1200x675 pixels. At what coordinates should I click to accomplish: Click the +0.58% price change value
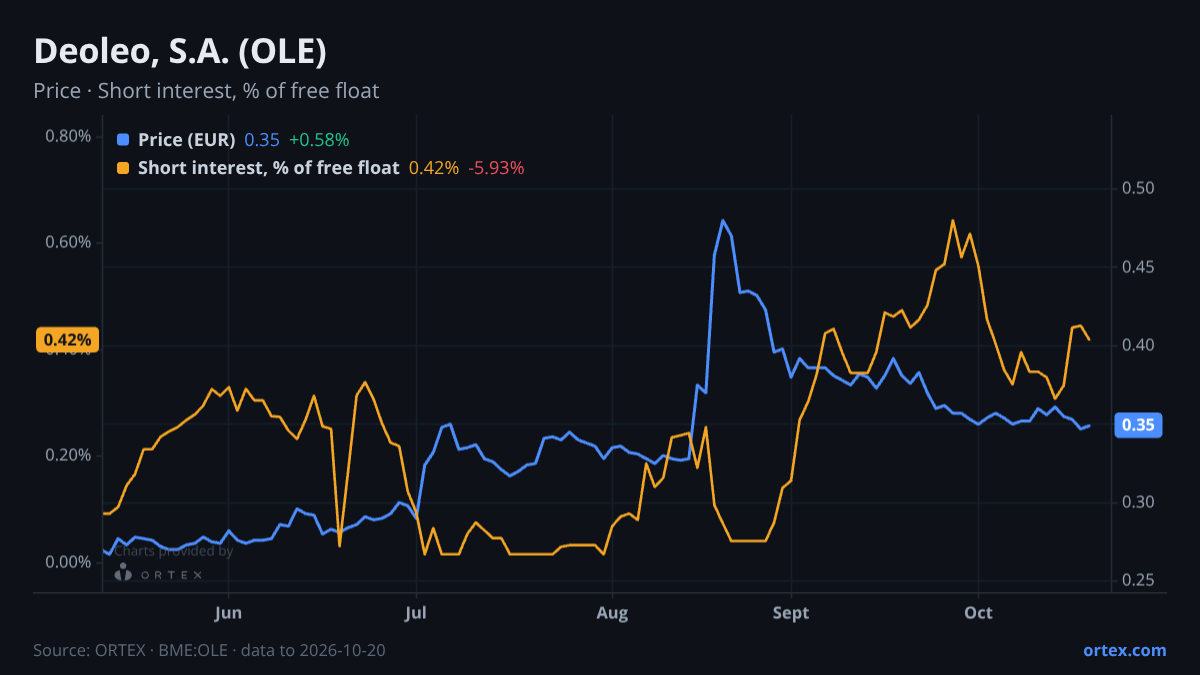coord(319,140)
